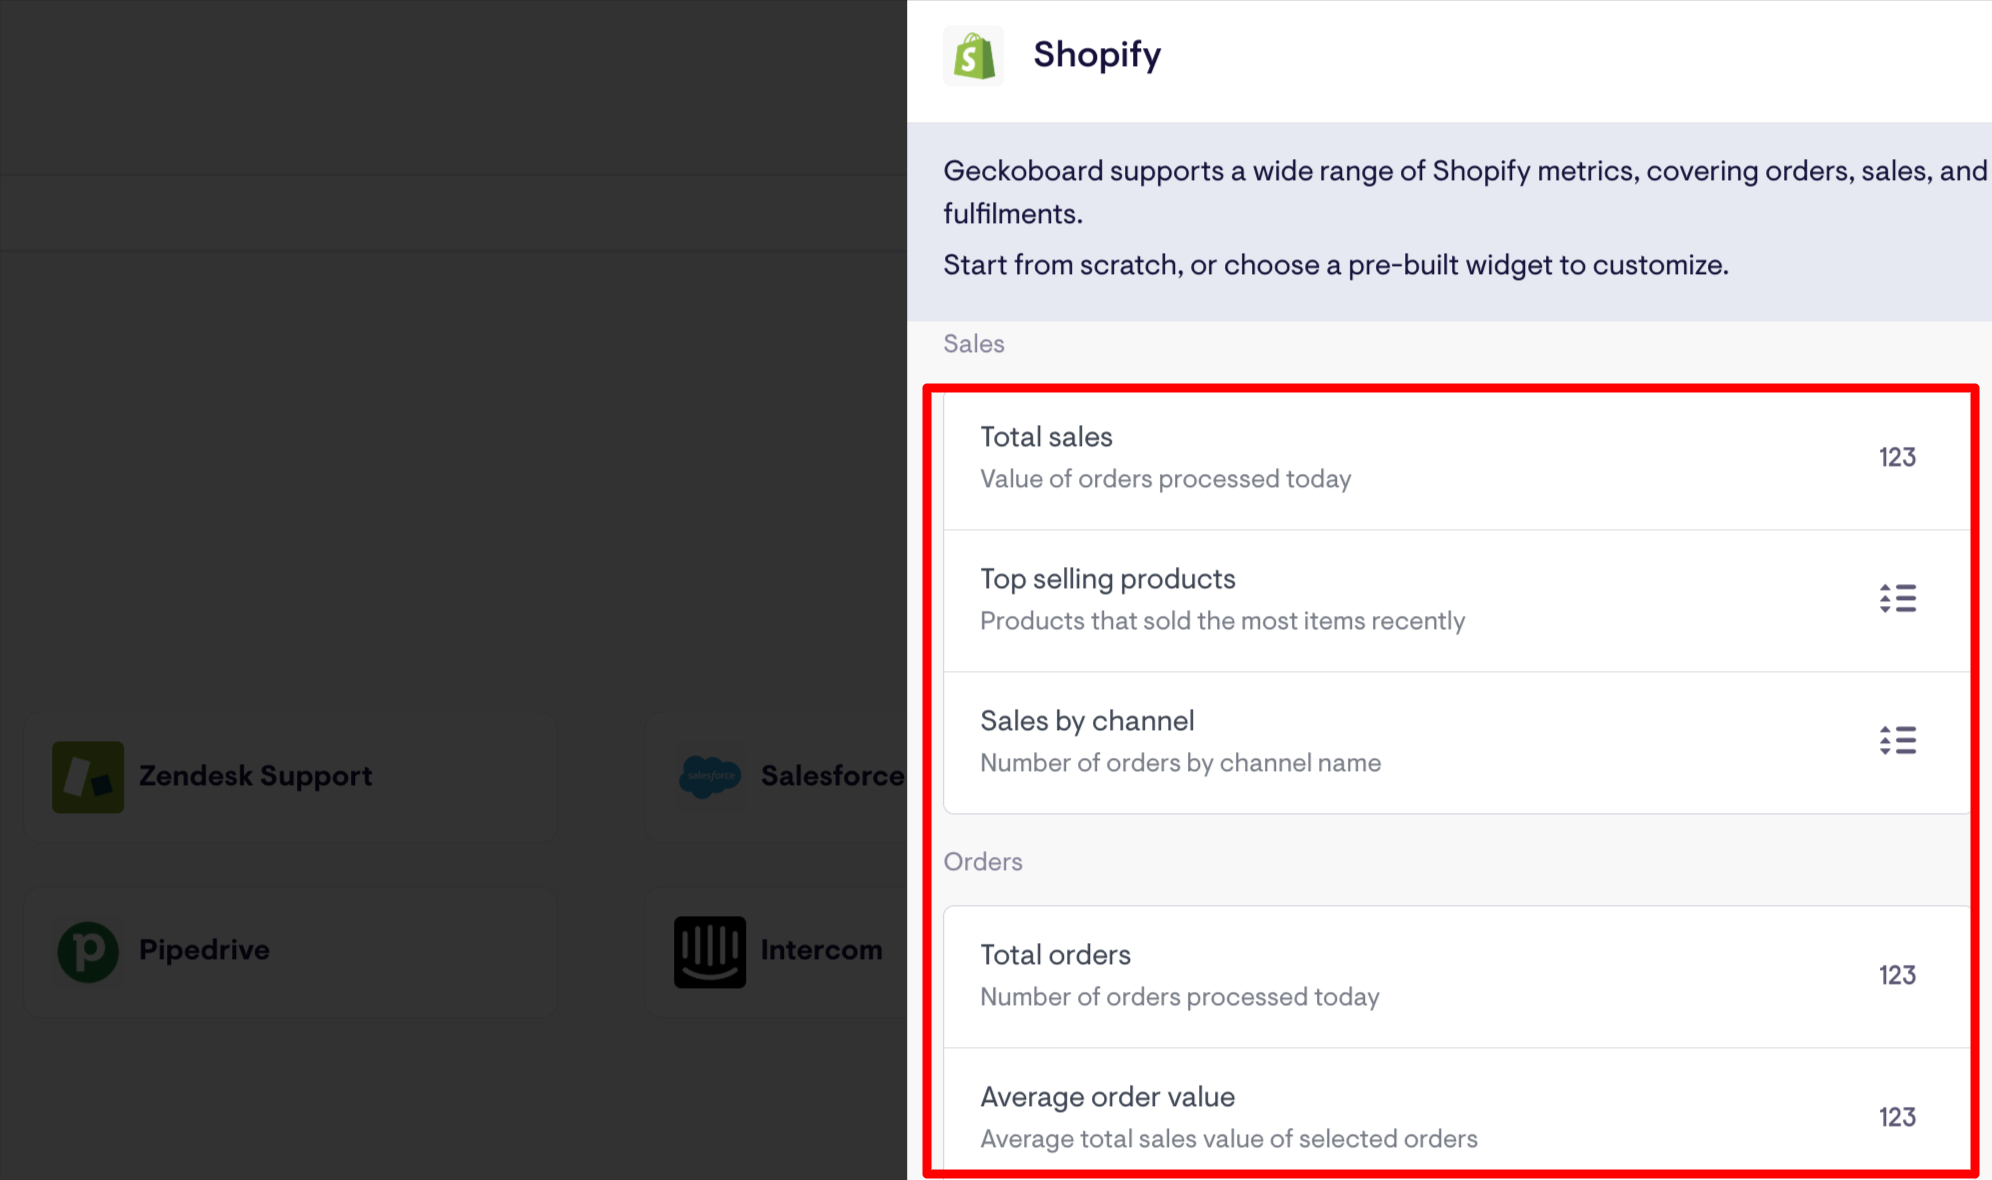Click the Shopify bag logo icon
1992x1180 pixels.
971,56
